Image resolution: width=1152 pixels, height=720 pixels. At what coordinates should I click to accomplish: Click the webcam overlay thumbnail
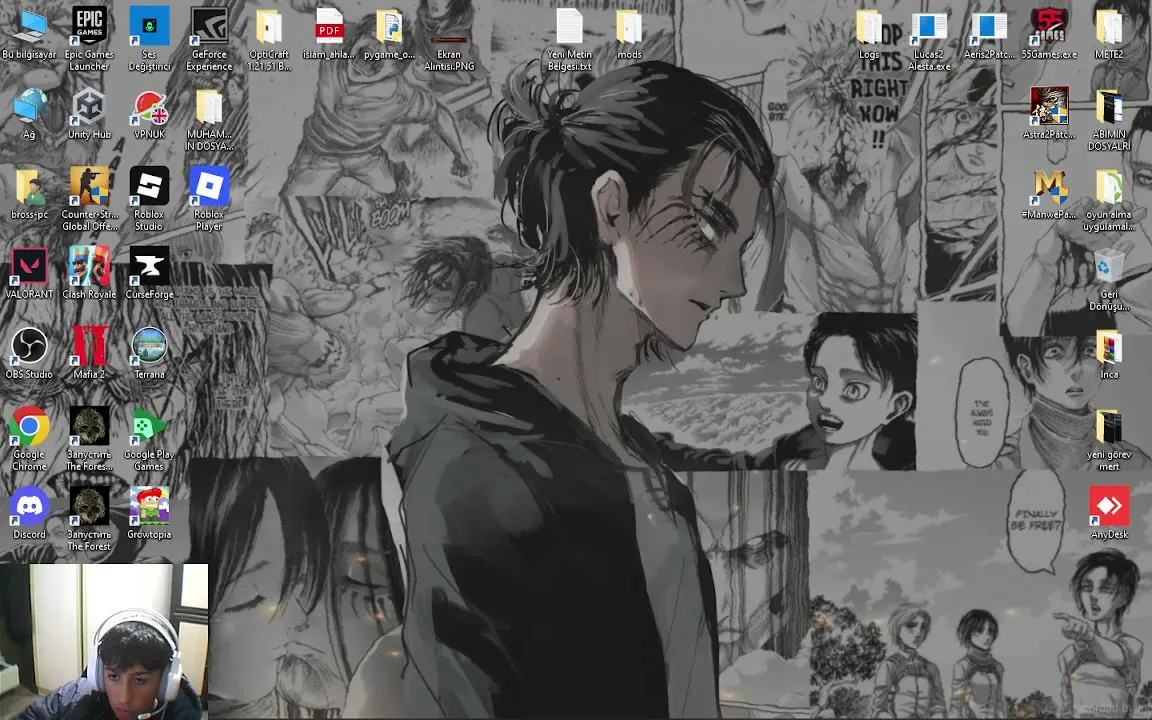tap(104, 641)
